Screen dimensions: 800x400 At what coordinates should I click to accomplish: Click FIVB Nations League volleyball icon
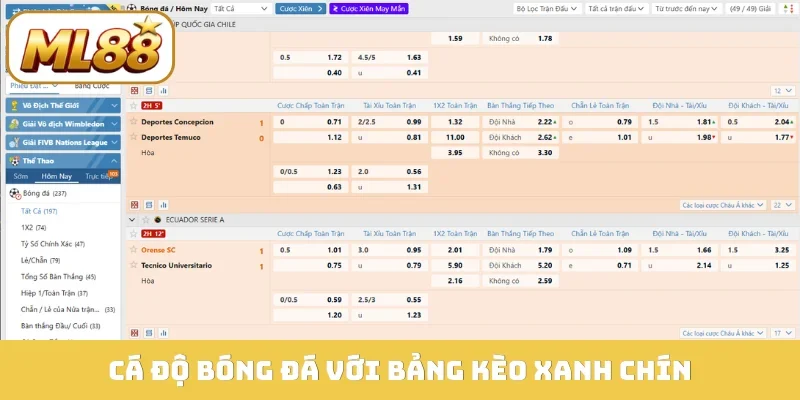pos(14,142)
